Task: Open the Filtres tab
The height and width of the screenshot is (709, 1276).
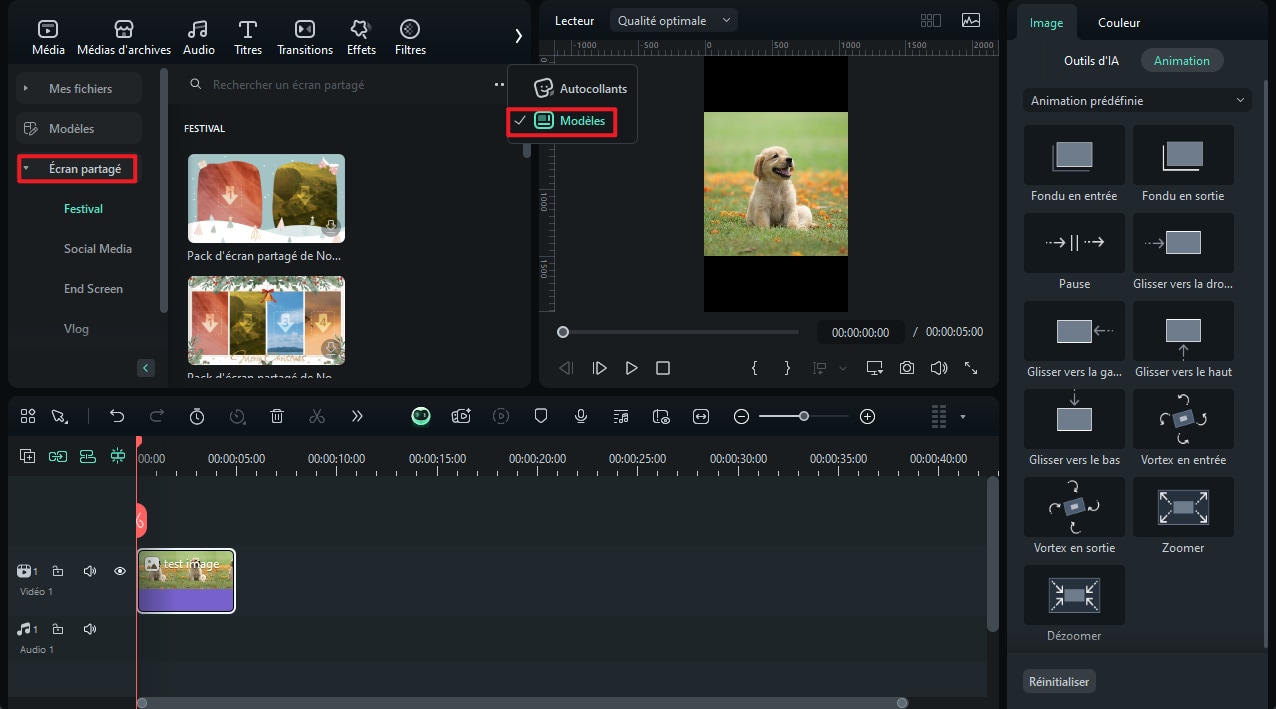Action: pos(410,37)
